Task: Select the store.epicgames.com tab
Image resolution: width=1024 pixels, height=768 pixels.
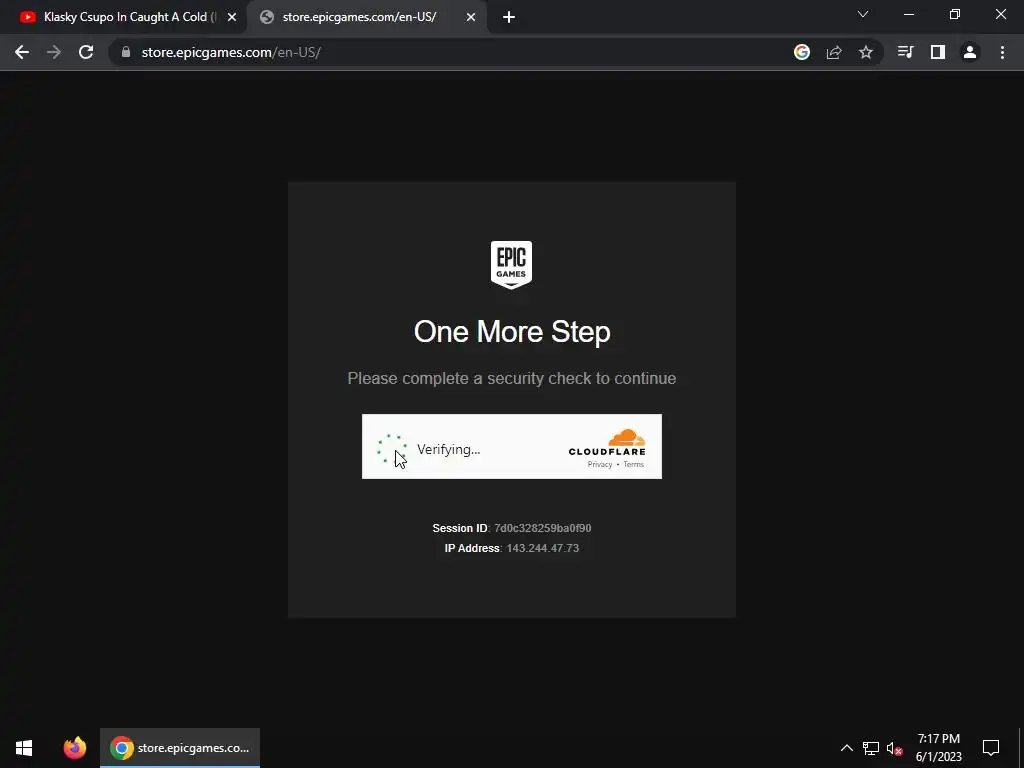Action: point(359,17)
